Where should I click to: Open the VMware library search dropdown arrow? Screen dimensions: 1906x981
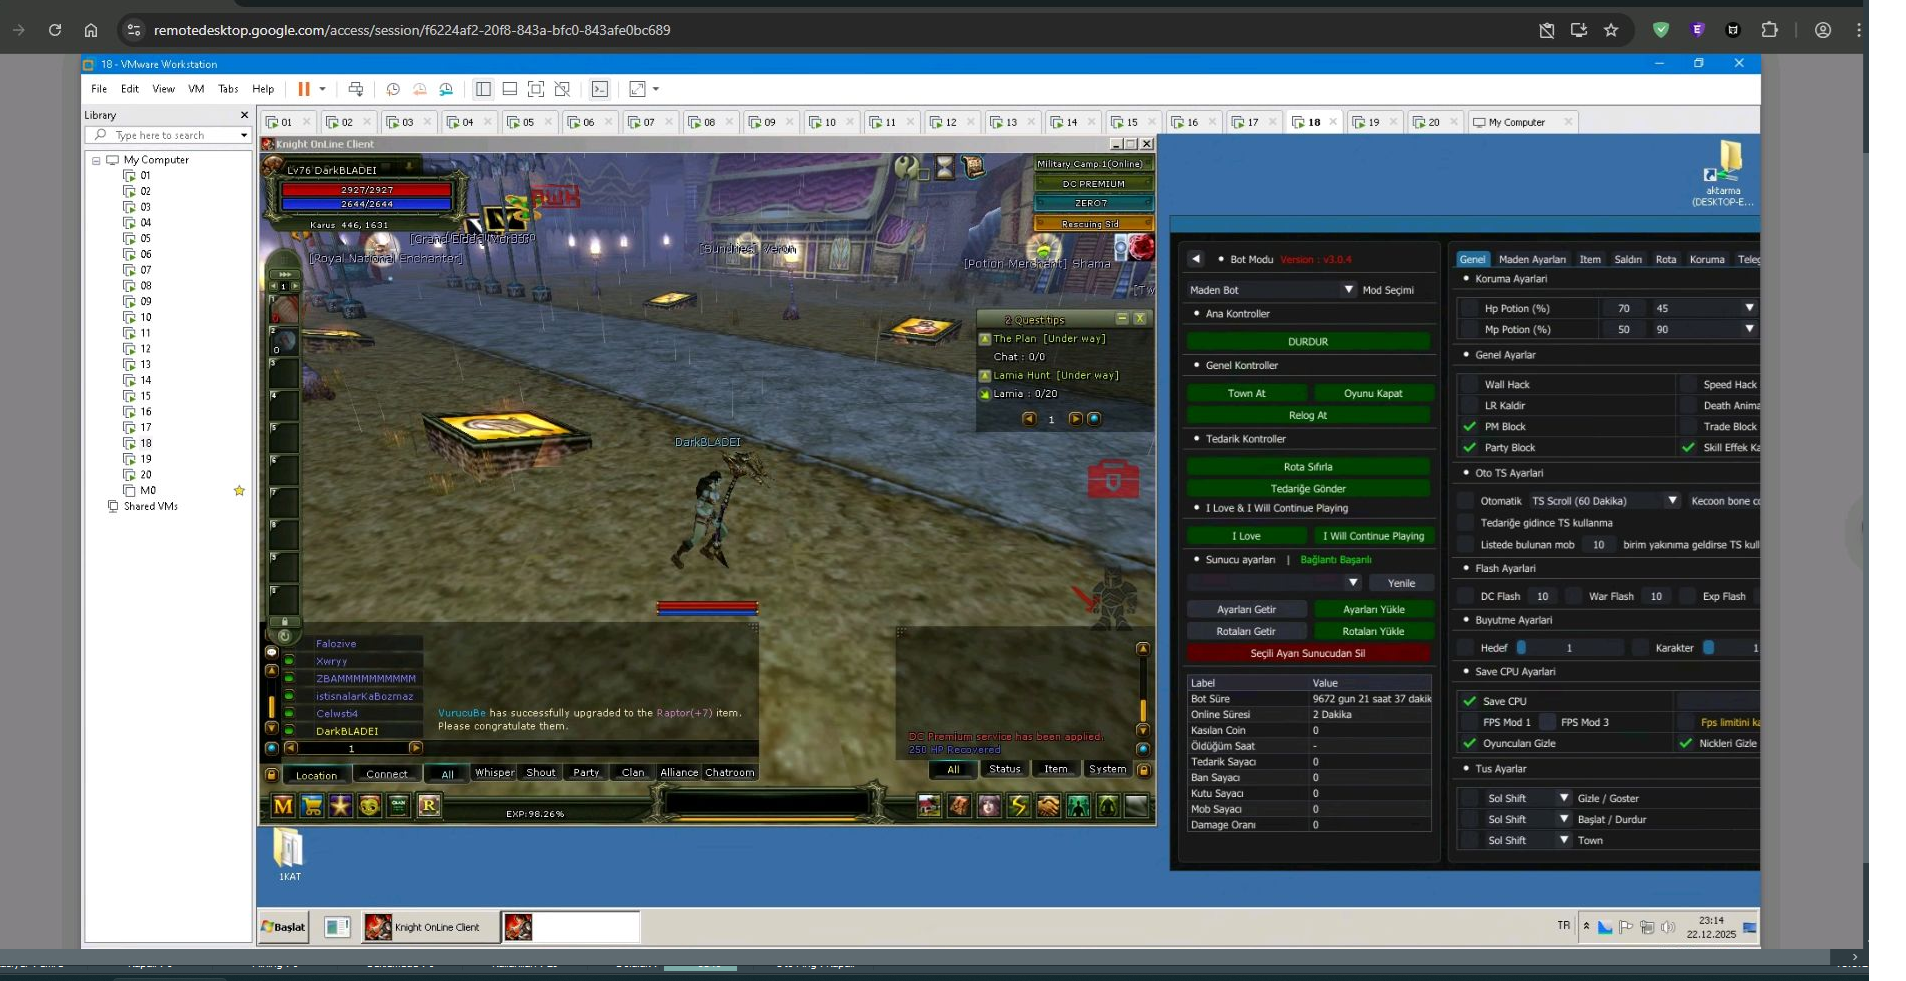[x=243, y=135]
